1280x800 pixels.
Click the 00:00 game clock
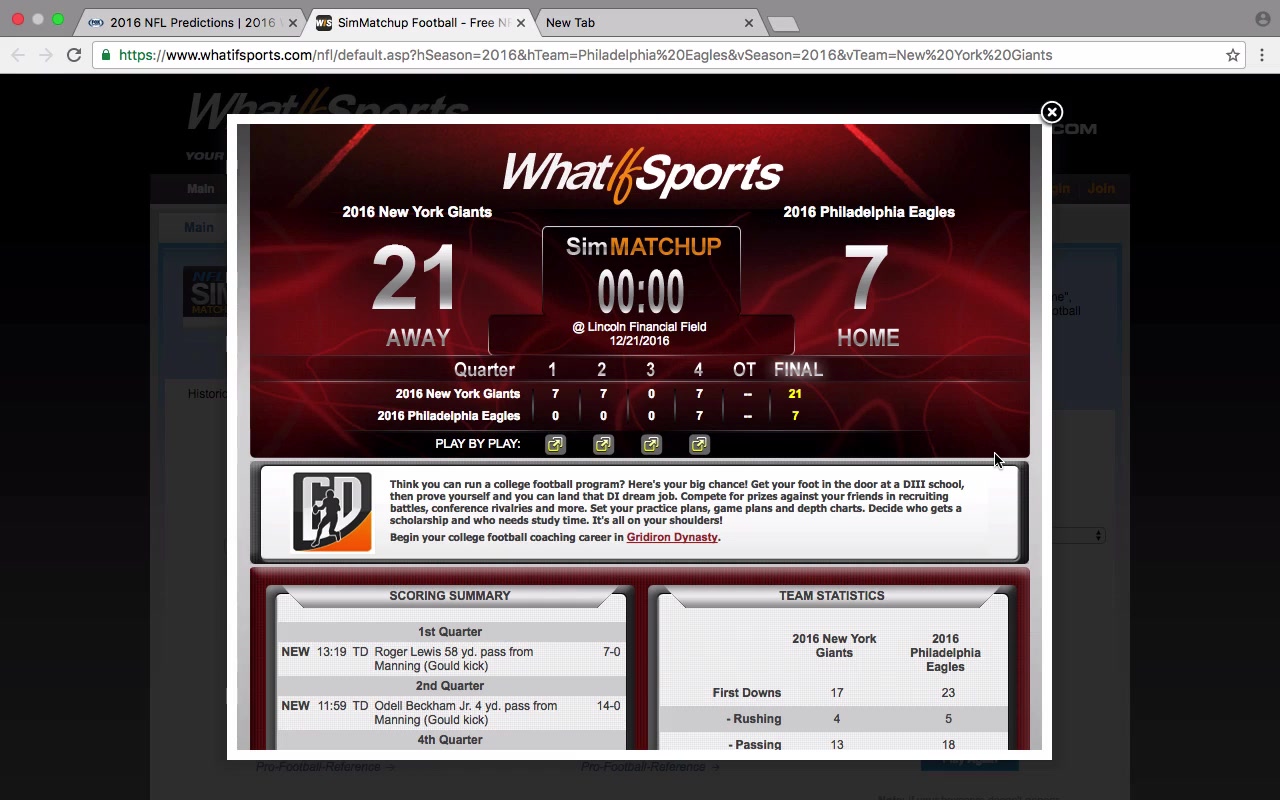[x=641, y=292]
